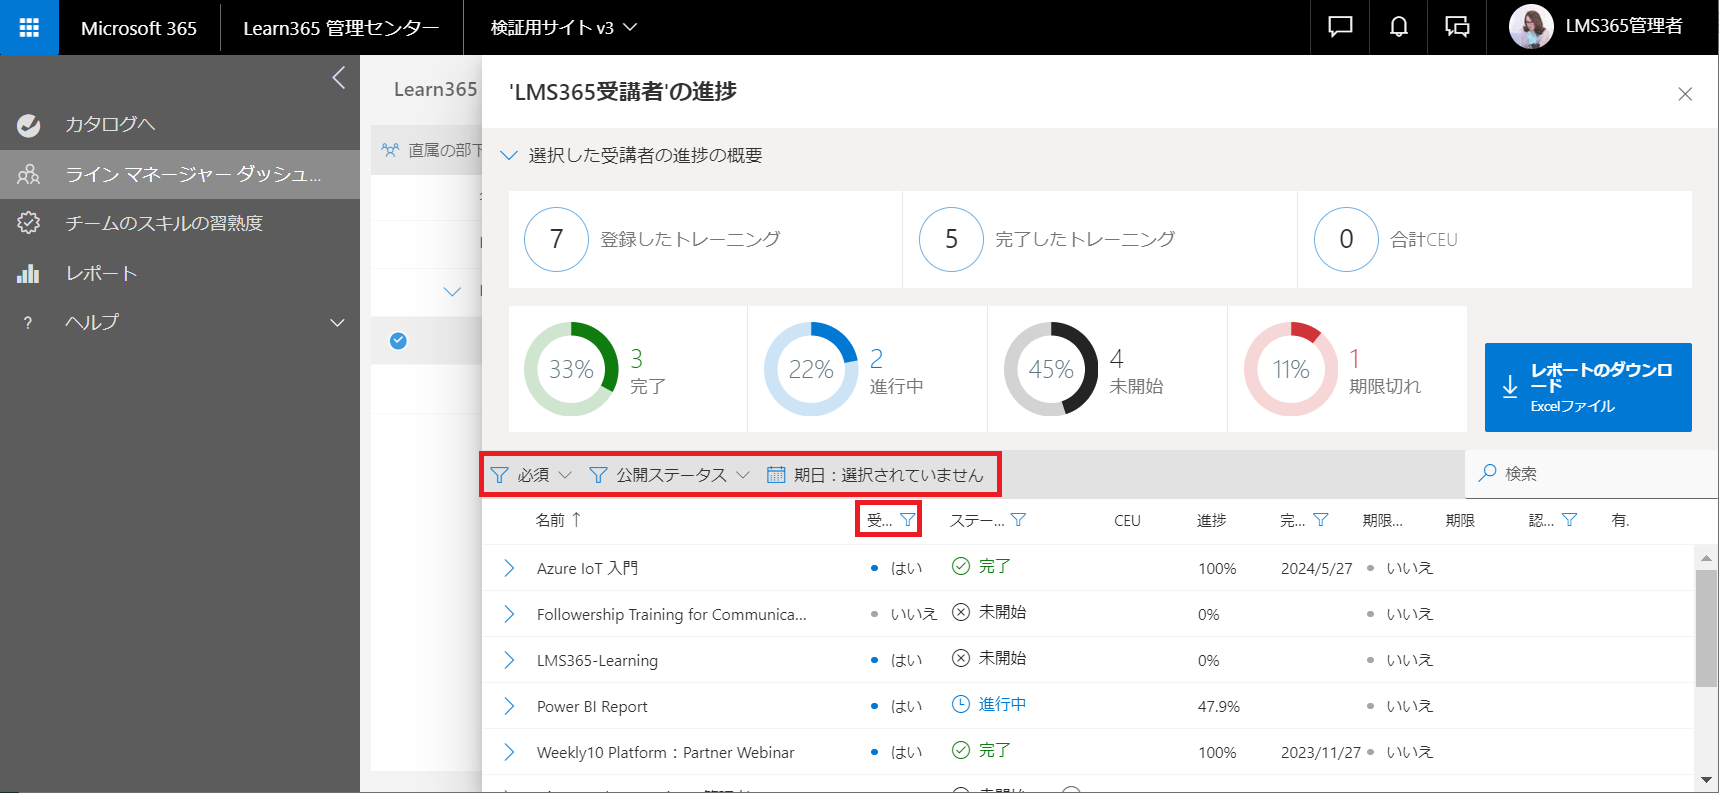
Task: Open the 期日 date filter
Action: click(x=875, y=475)
